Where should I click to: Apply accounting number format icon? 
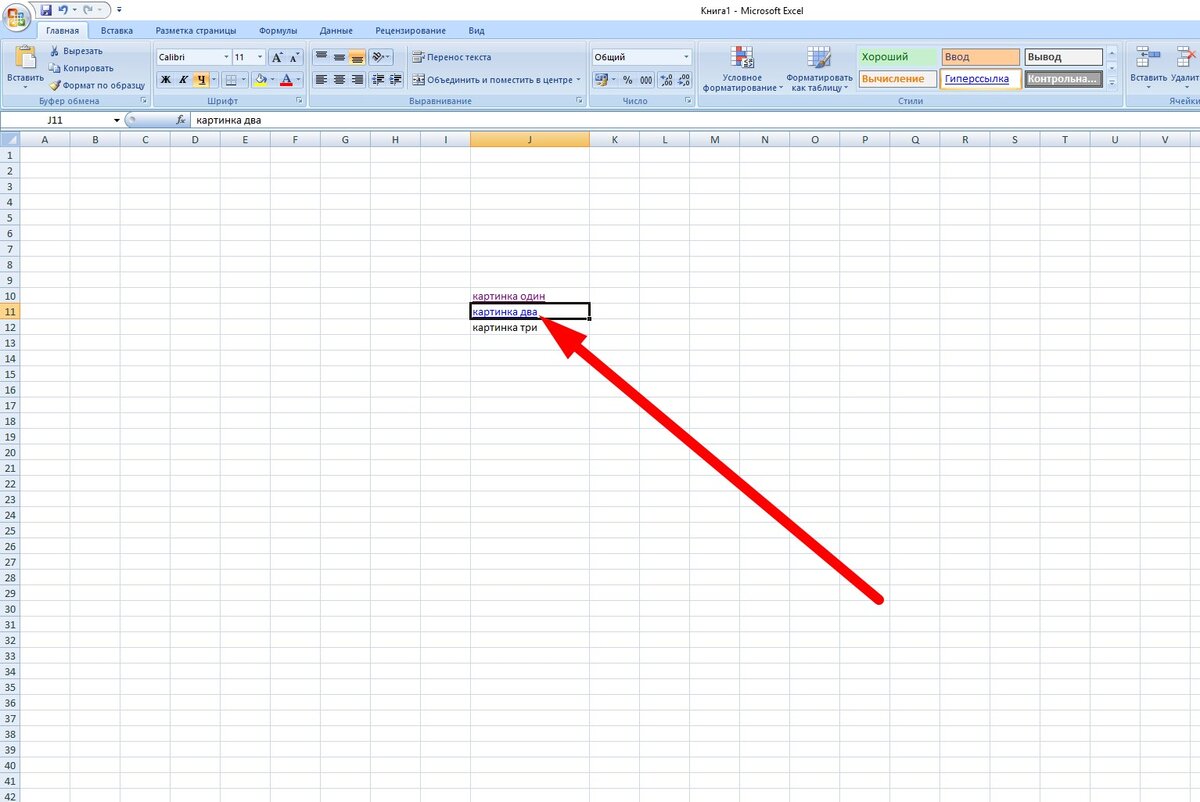(600, 80)
